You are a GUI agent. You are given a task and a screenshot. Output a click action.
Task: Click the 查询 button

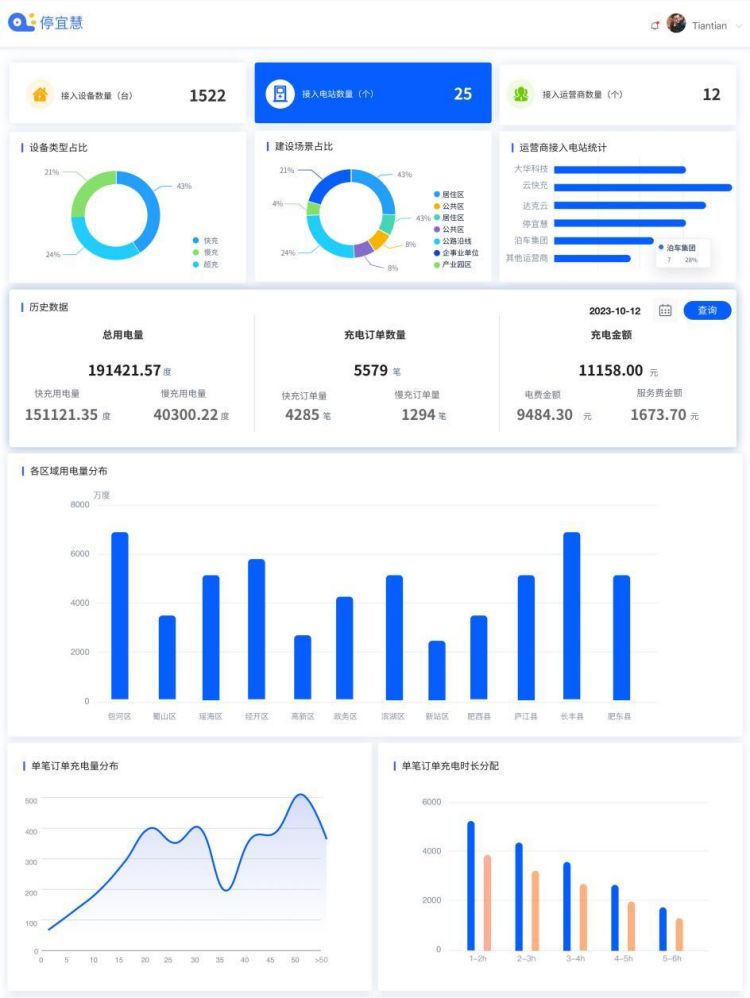pos(707,311)
